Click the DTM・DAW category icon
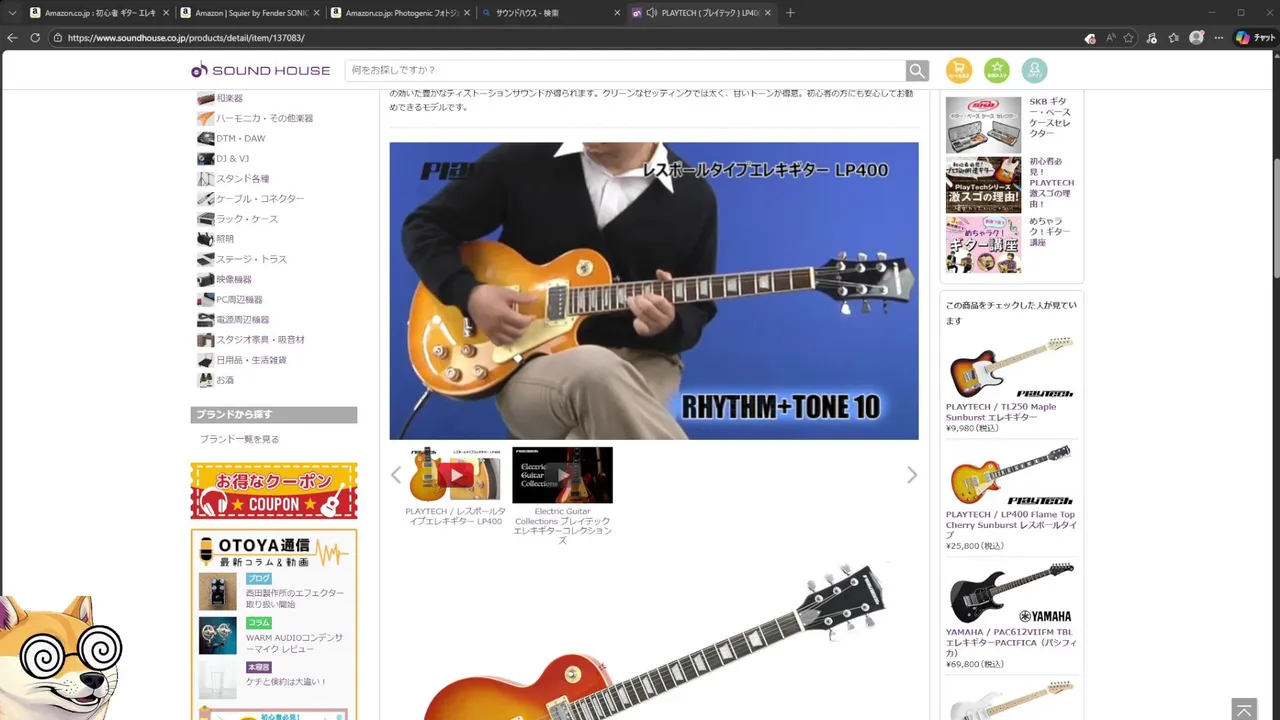Viewport: 1280px width, 720px height. (x=205, y=138)
